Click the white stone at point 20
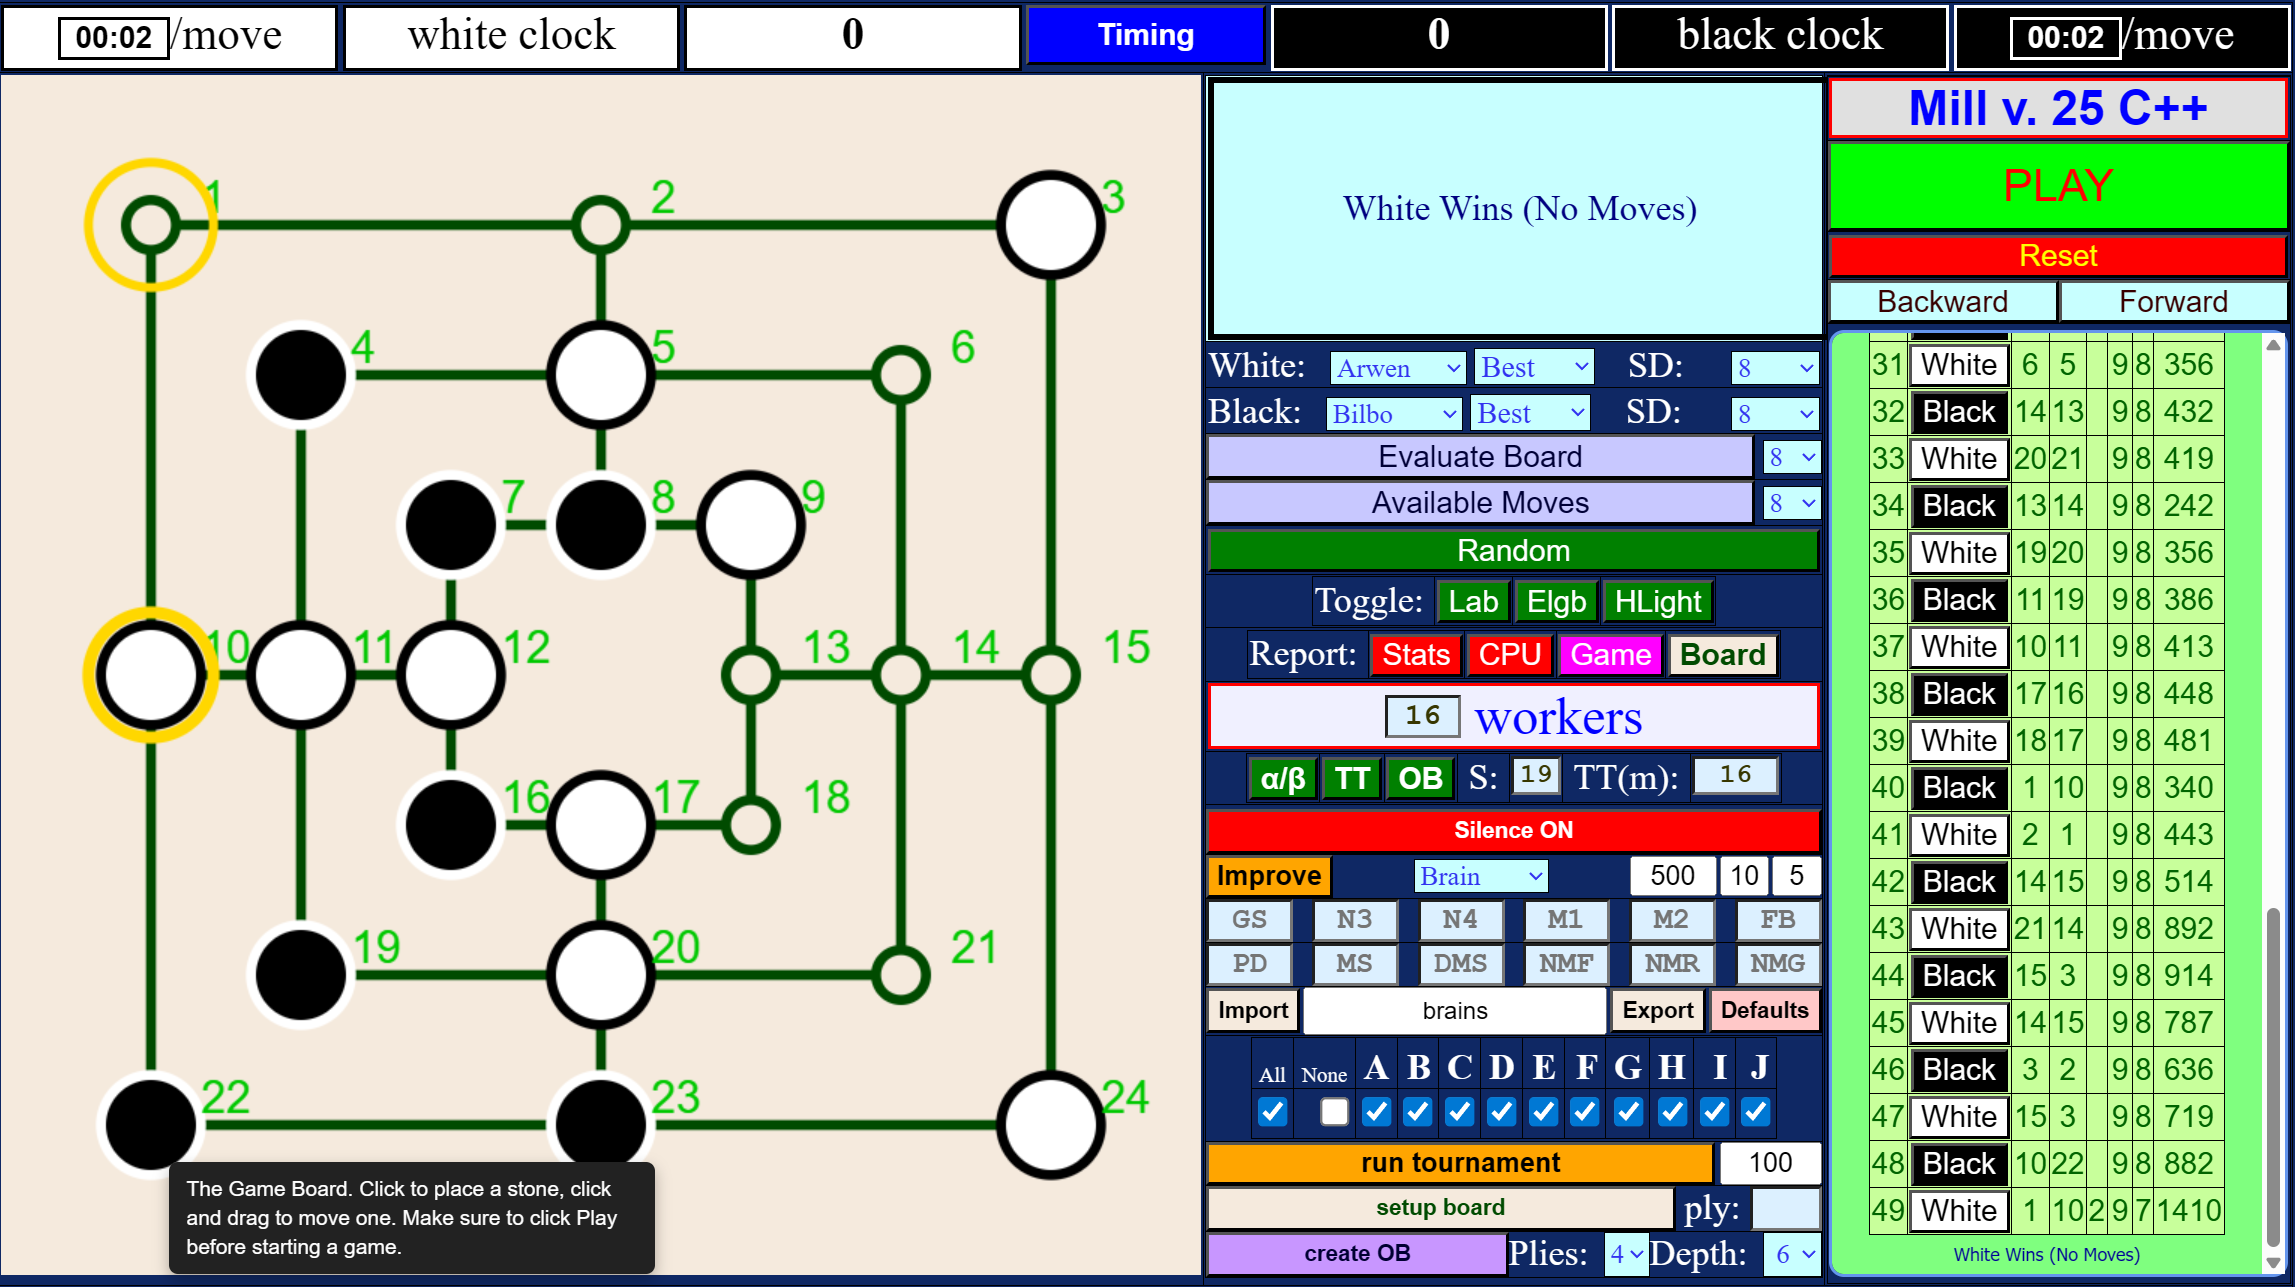Screen dimensions: 2295x1287 coord(600,974)
